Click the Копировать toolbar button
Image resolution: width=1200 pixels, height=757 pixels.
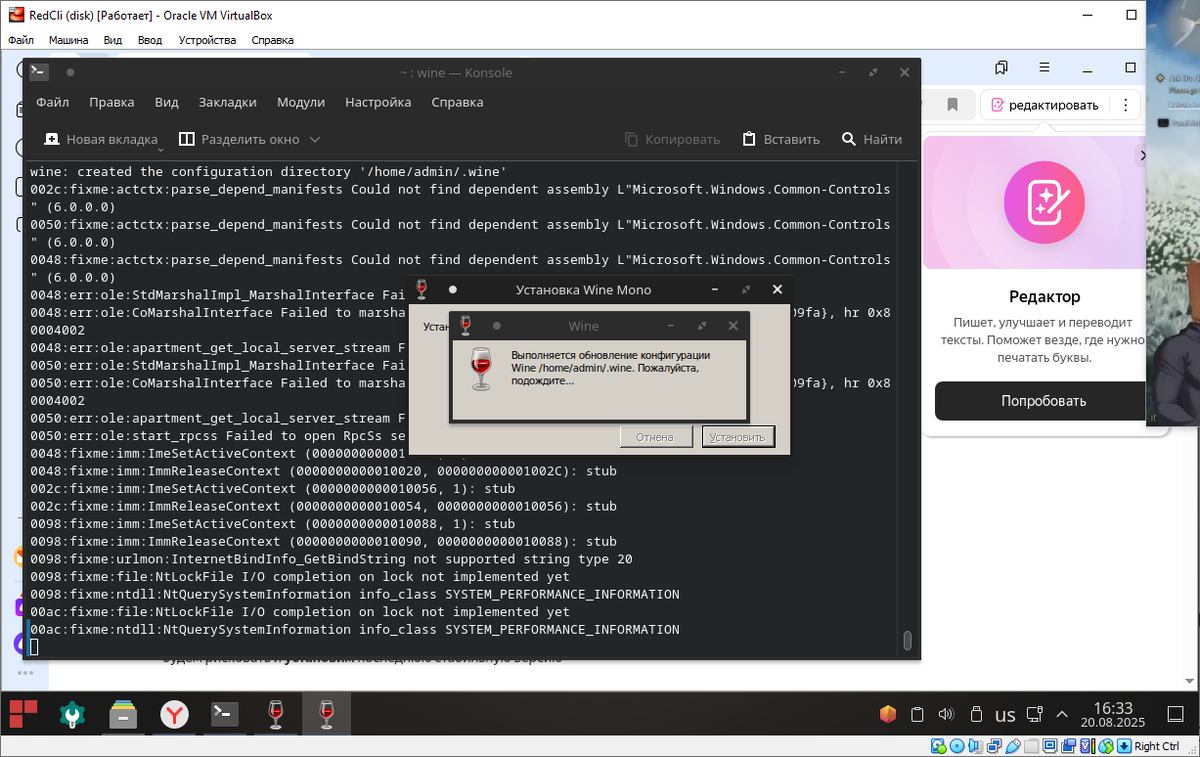(x=672, y=139)
